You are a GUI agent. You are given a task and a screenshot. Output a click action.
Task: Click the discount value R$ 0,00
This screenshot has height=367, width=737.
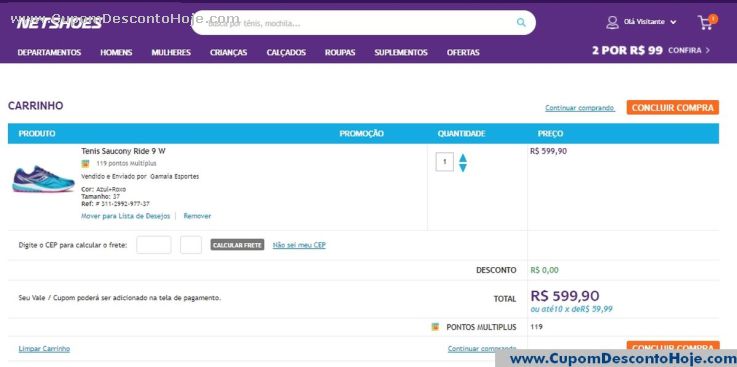[x=545, y=270]
